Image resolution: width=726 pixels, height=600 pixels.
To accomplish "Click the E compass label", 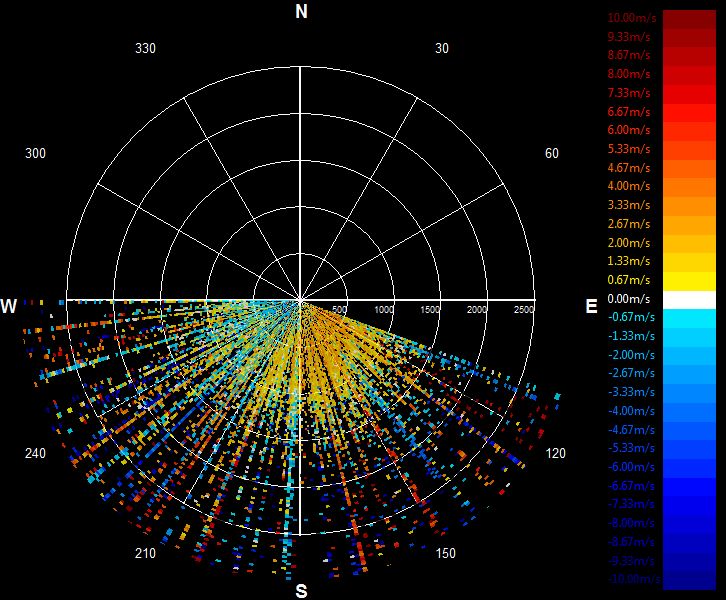I will click(x=591, y=306).
